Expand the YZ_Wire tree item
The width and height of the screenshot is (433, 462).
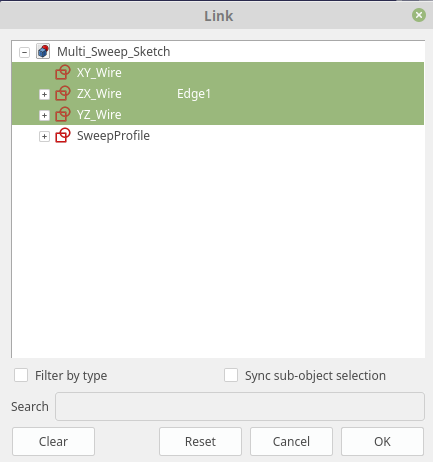(44, 115)
